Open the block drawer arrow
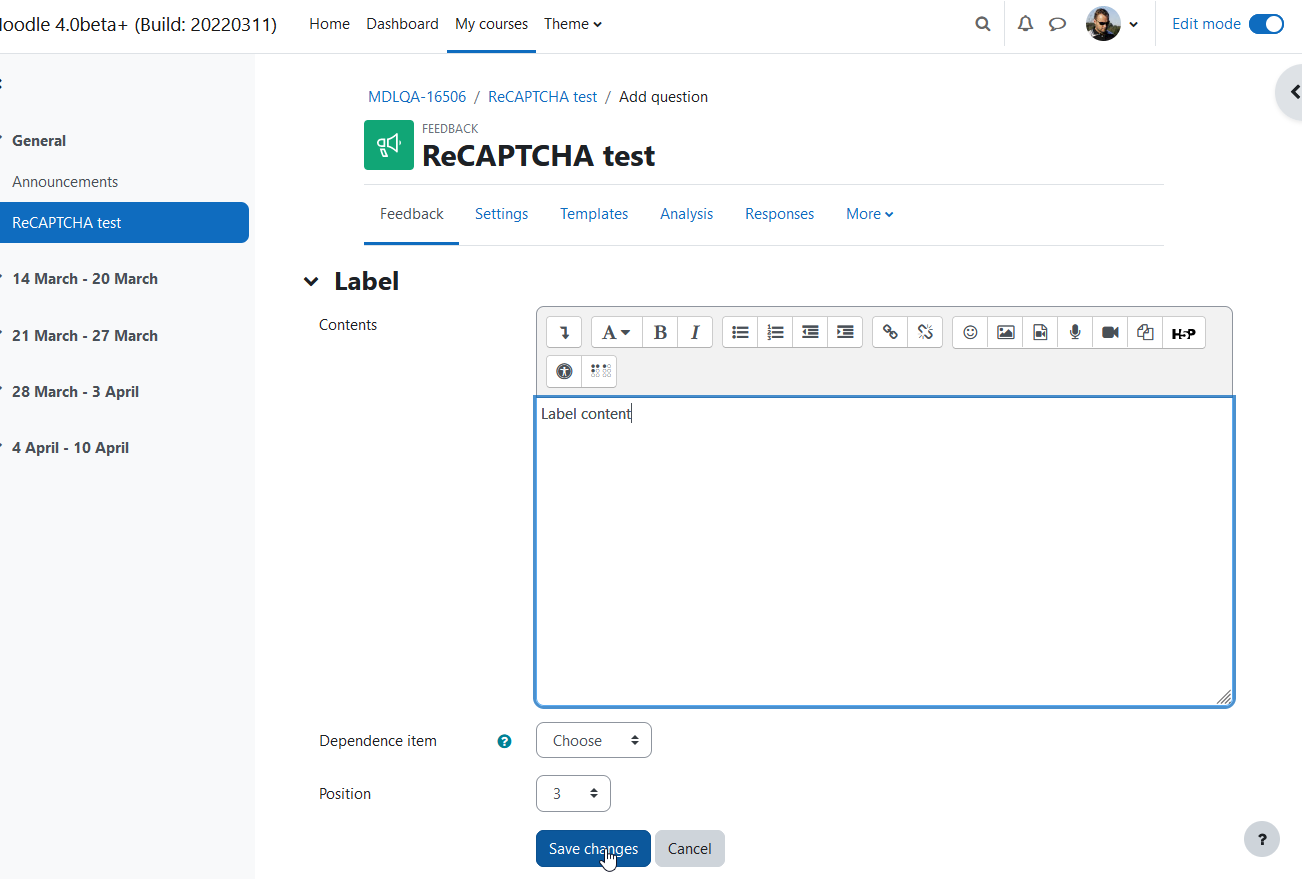 click(x=1291, y=92)
